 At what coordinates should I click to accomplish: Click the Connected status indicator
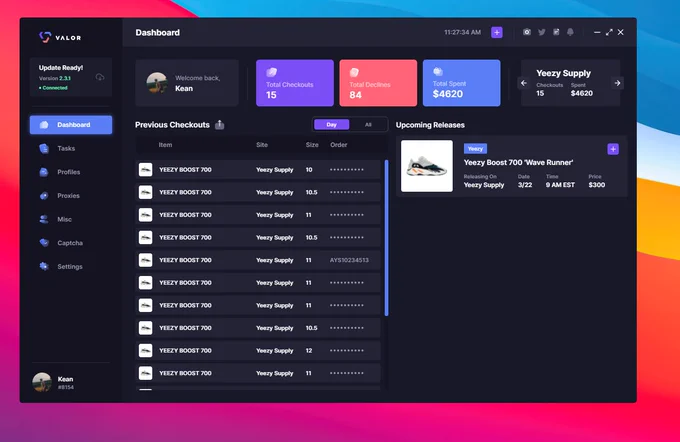click(53, 88)
